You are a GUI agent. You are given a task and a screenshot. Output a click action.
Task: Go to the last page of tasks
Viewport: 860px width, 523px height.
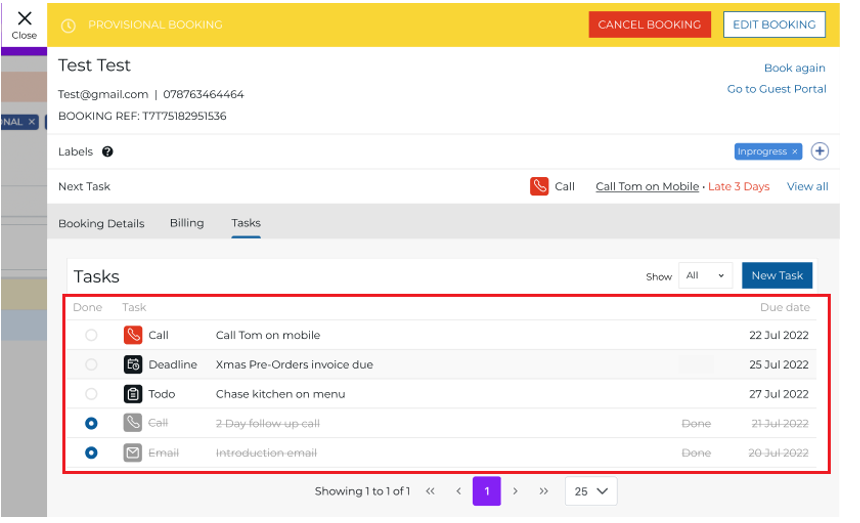[544, 491]
